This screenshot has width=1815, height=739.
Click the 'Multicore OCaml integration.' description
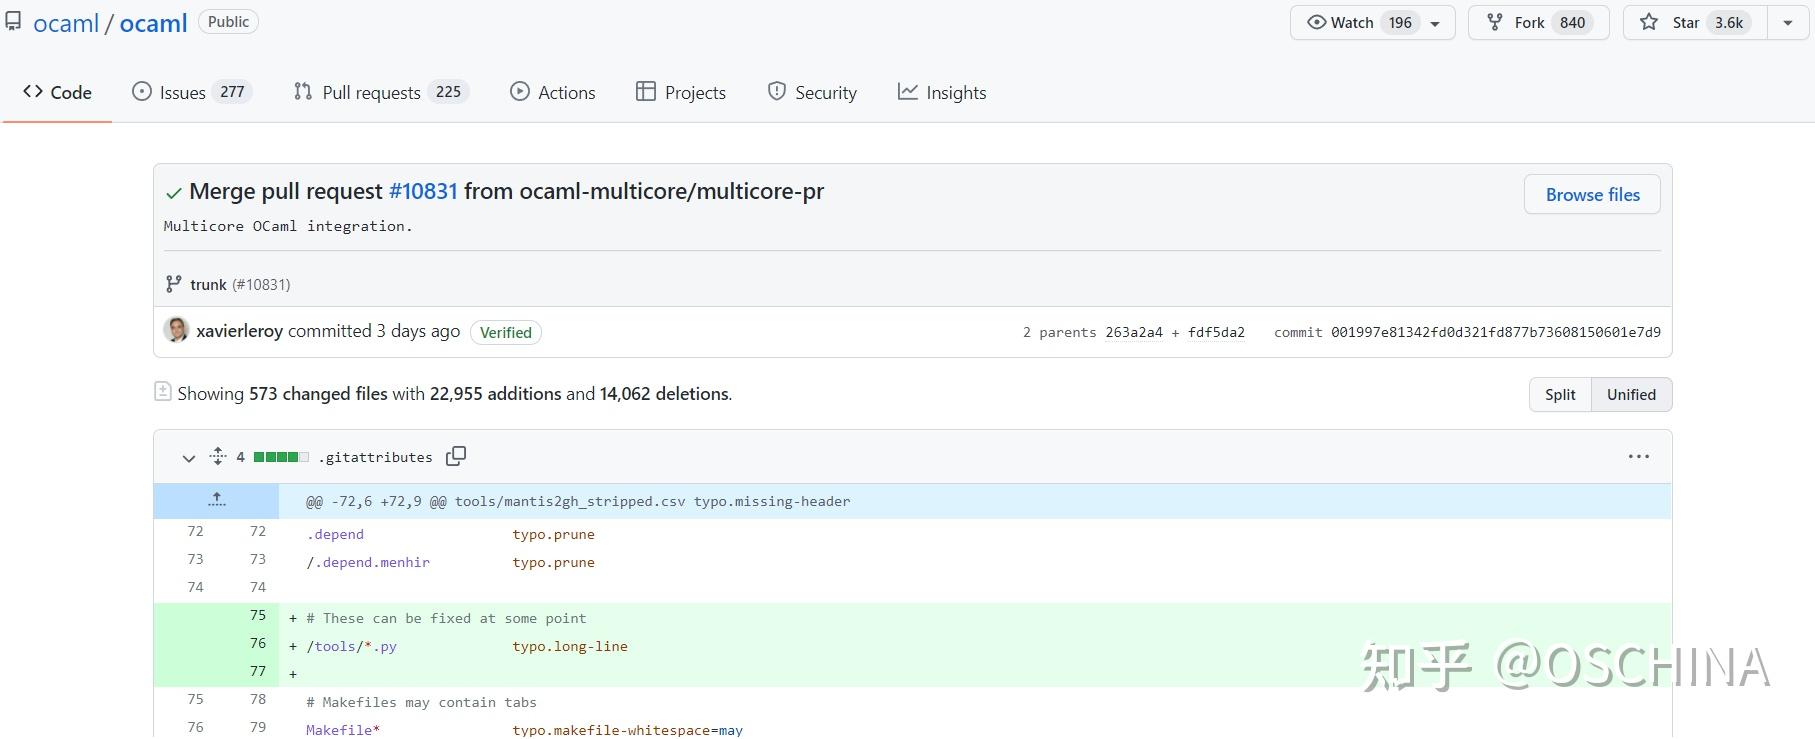(x=288, y=226)
